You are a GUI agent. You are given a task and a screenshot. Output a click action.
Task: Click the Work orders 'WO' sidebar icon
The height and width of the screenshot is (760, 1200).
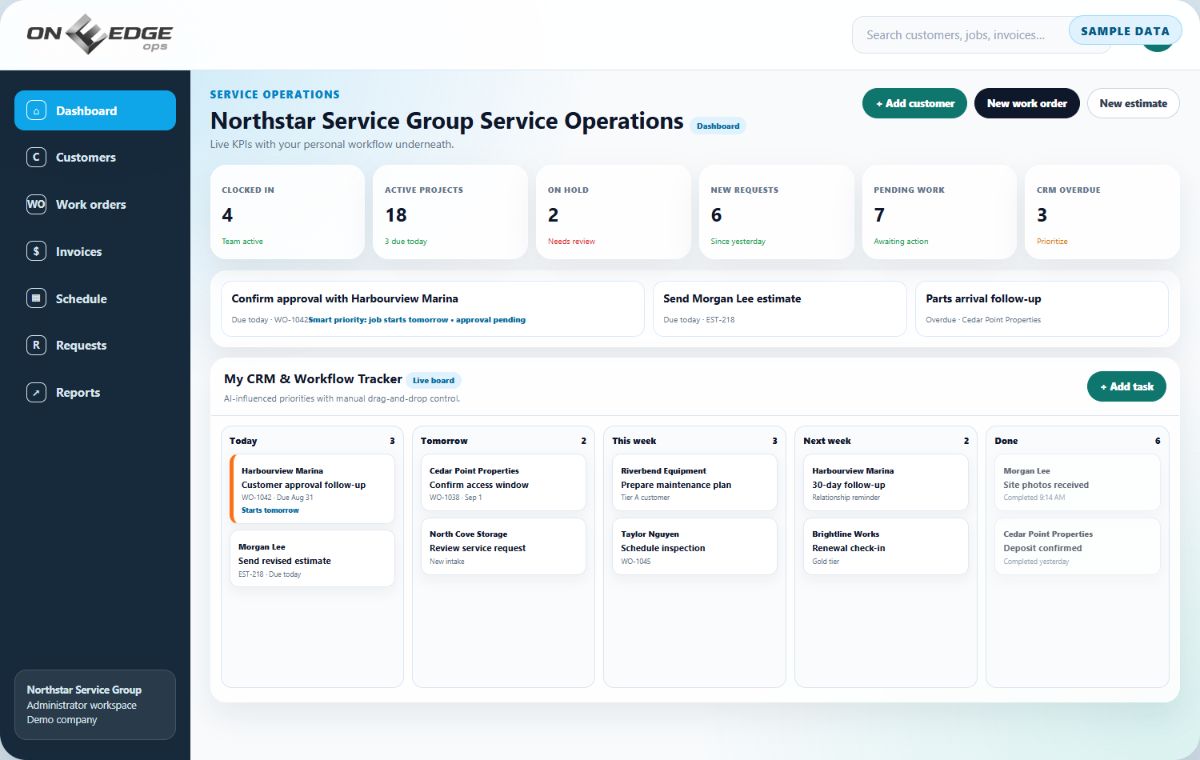(x=37, y=204)
